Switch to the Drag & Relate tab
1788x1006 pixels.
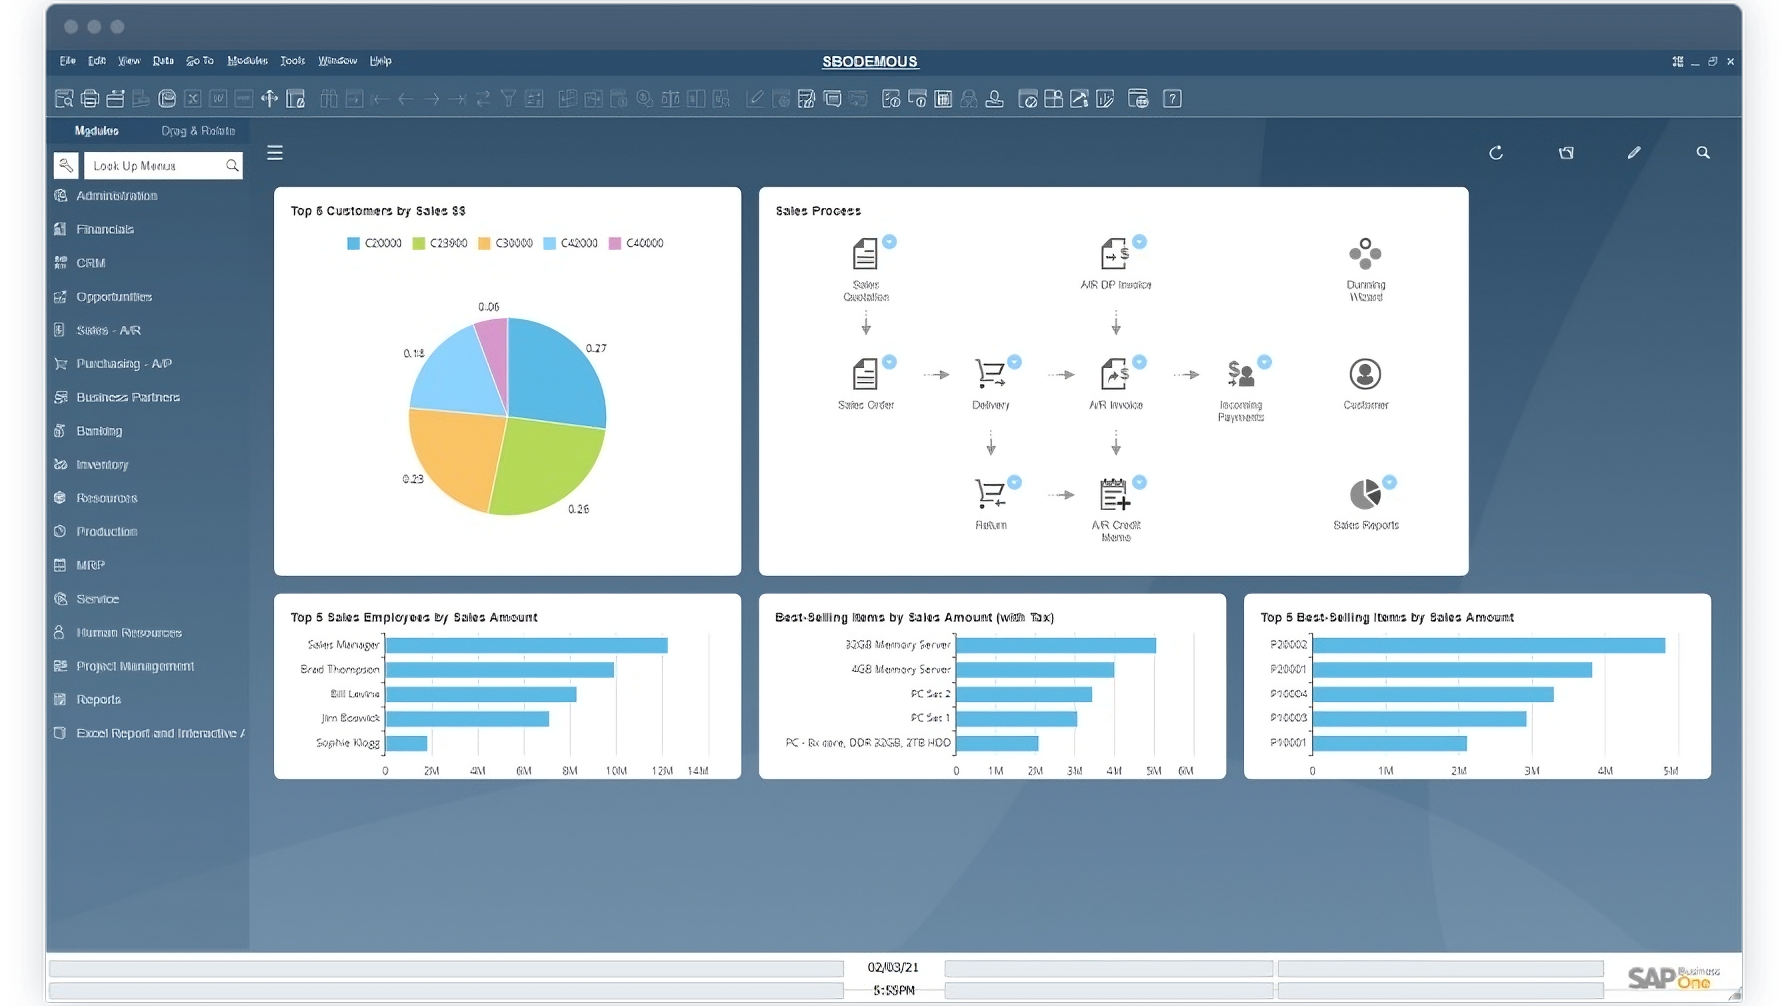(197, 130)
